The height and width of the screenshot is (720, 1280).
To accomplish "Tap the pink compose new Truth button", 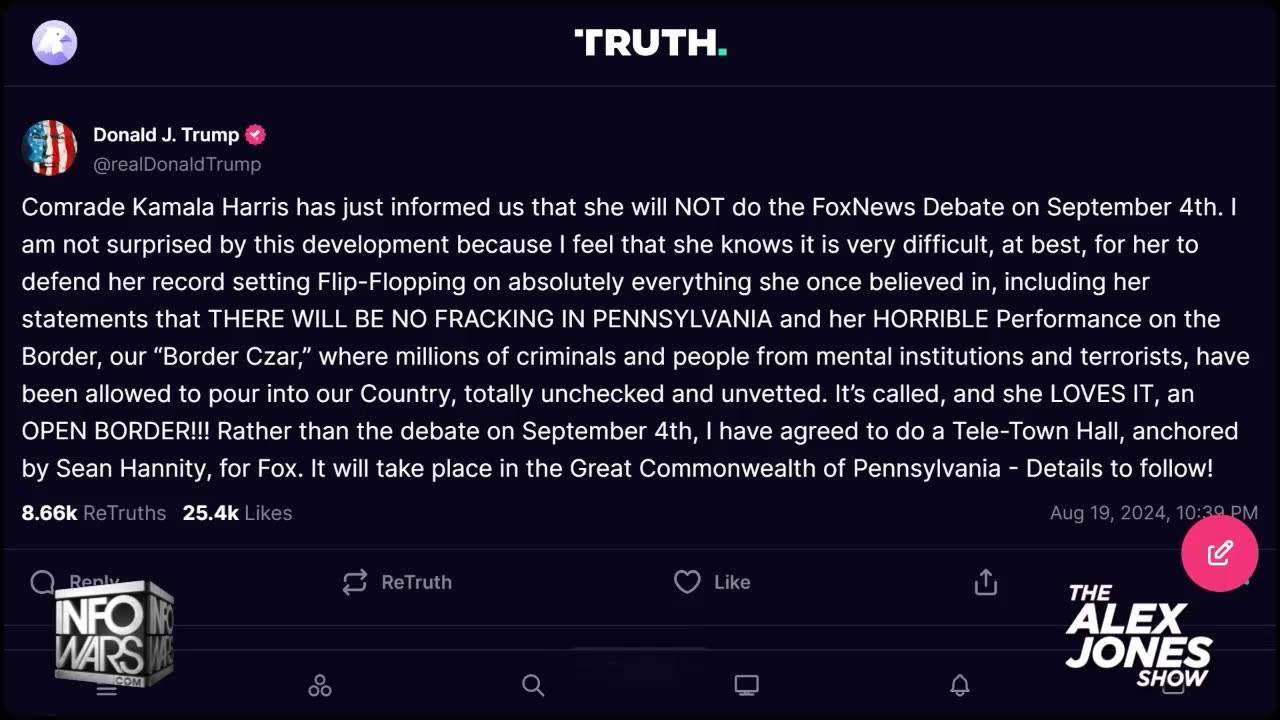I will [x=1219, y=553].
